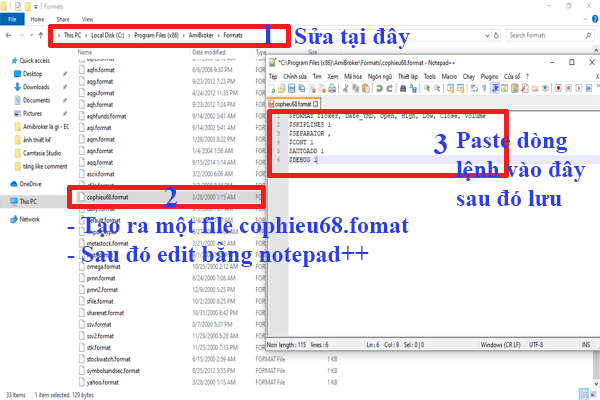Toggle Show All Characters pilcrow icon
The height and width of the screenshot is (400, 600).
tap(484, 88)
